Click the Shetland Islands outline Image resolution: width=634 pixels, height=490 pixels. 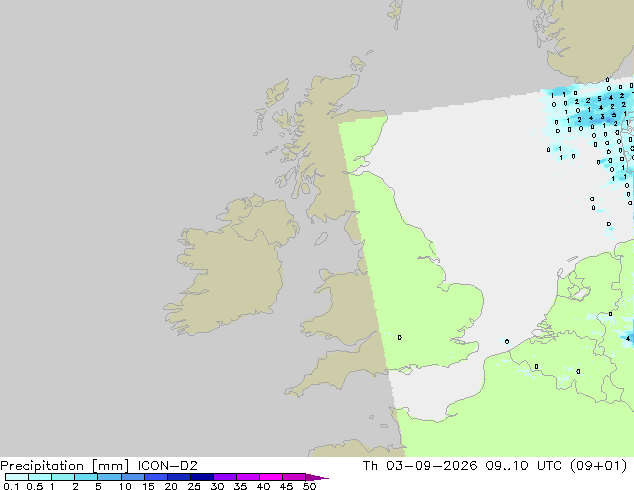pos(396,13)
